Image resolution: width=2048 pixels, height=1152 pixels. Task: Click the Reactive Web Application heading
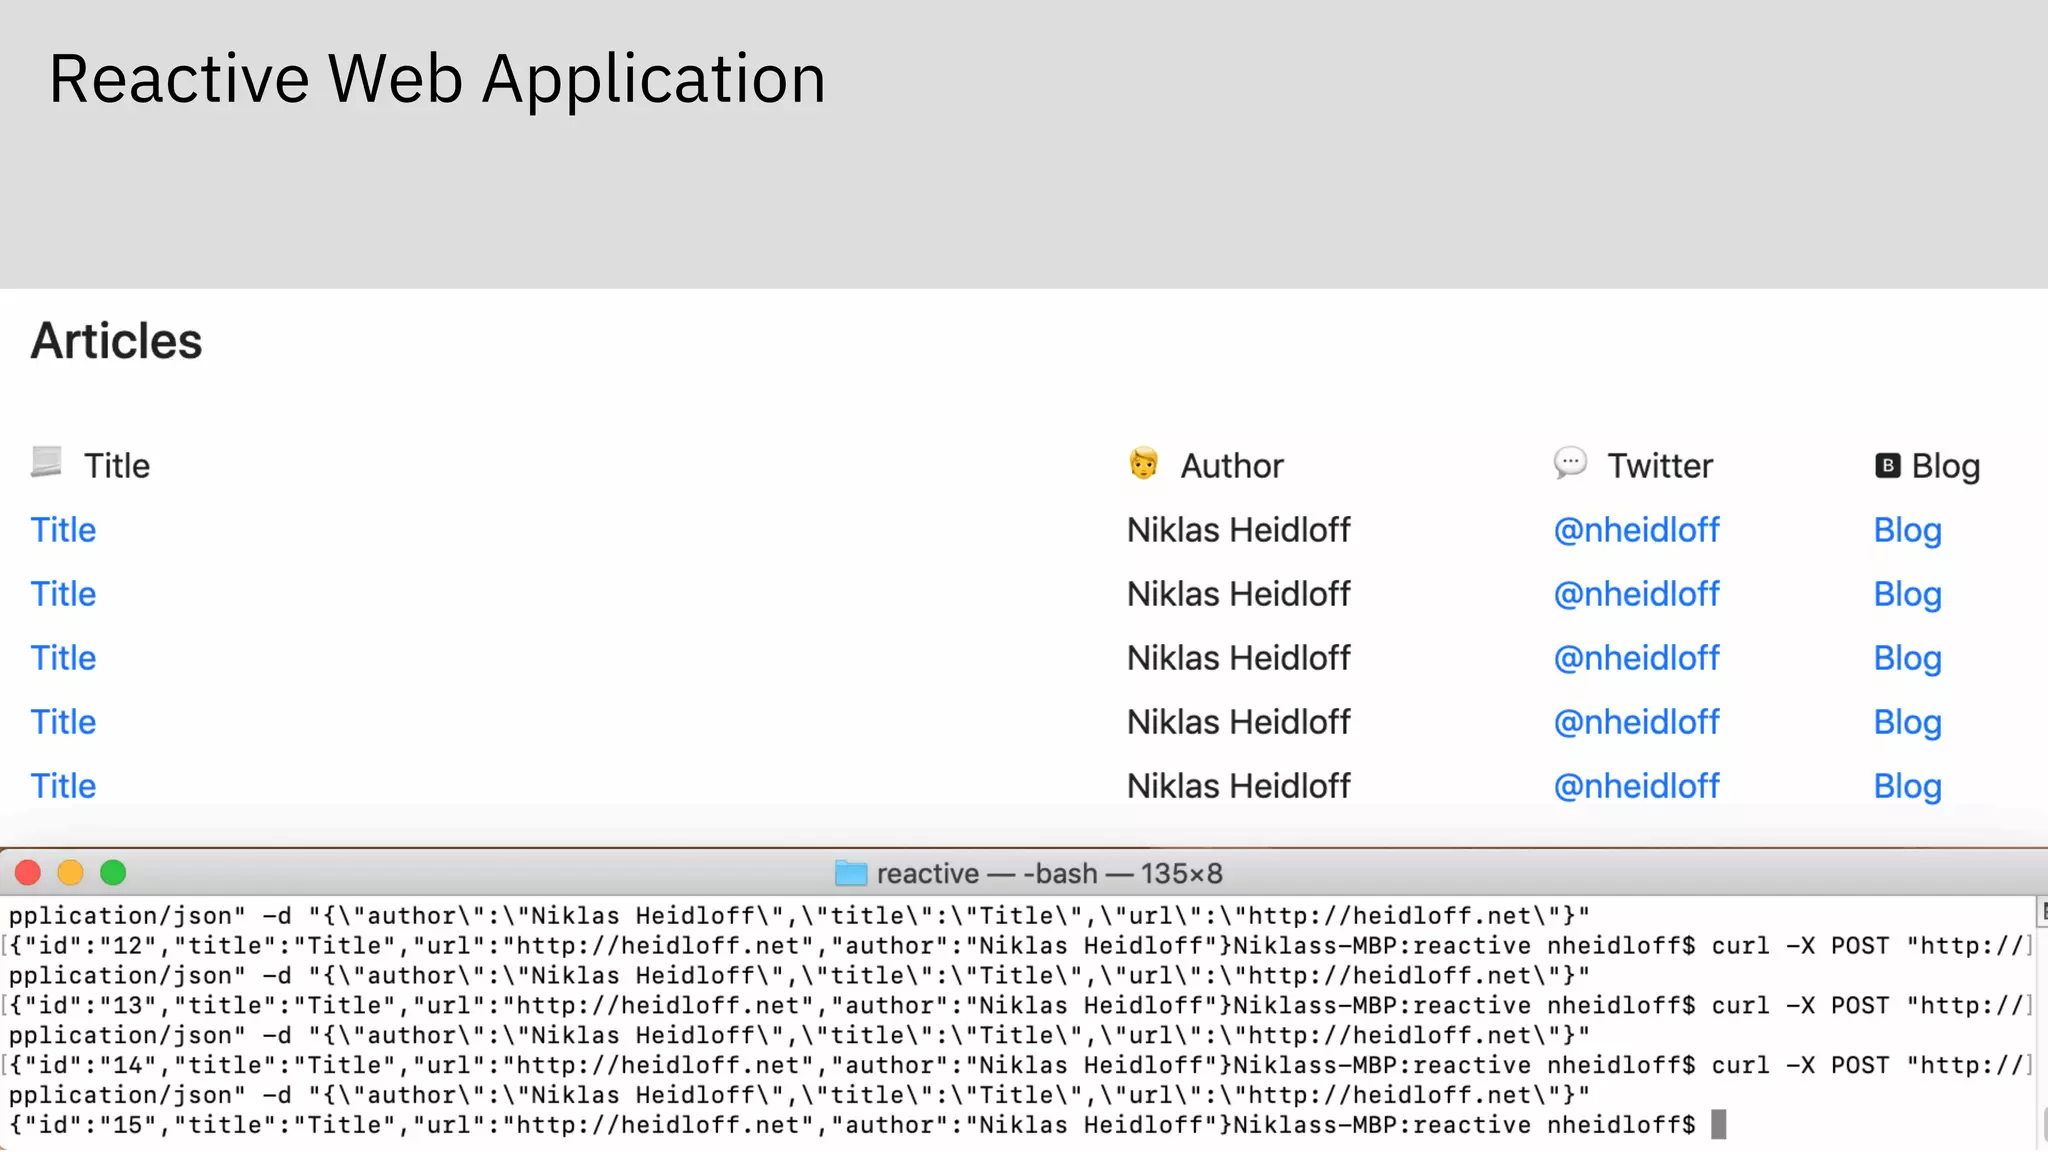click(437, 80)
